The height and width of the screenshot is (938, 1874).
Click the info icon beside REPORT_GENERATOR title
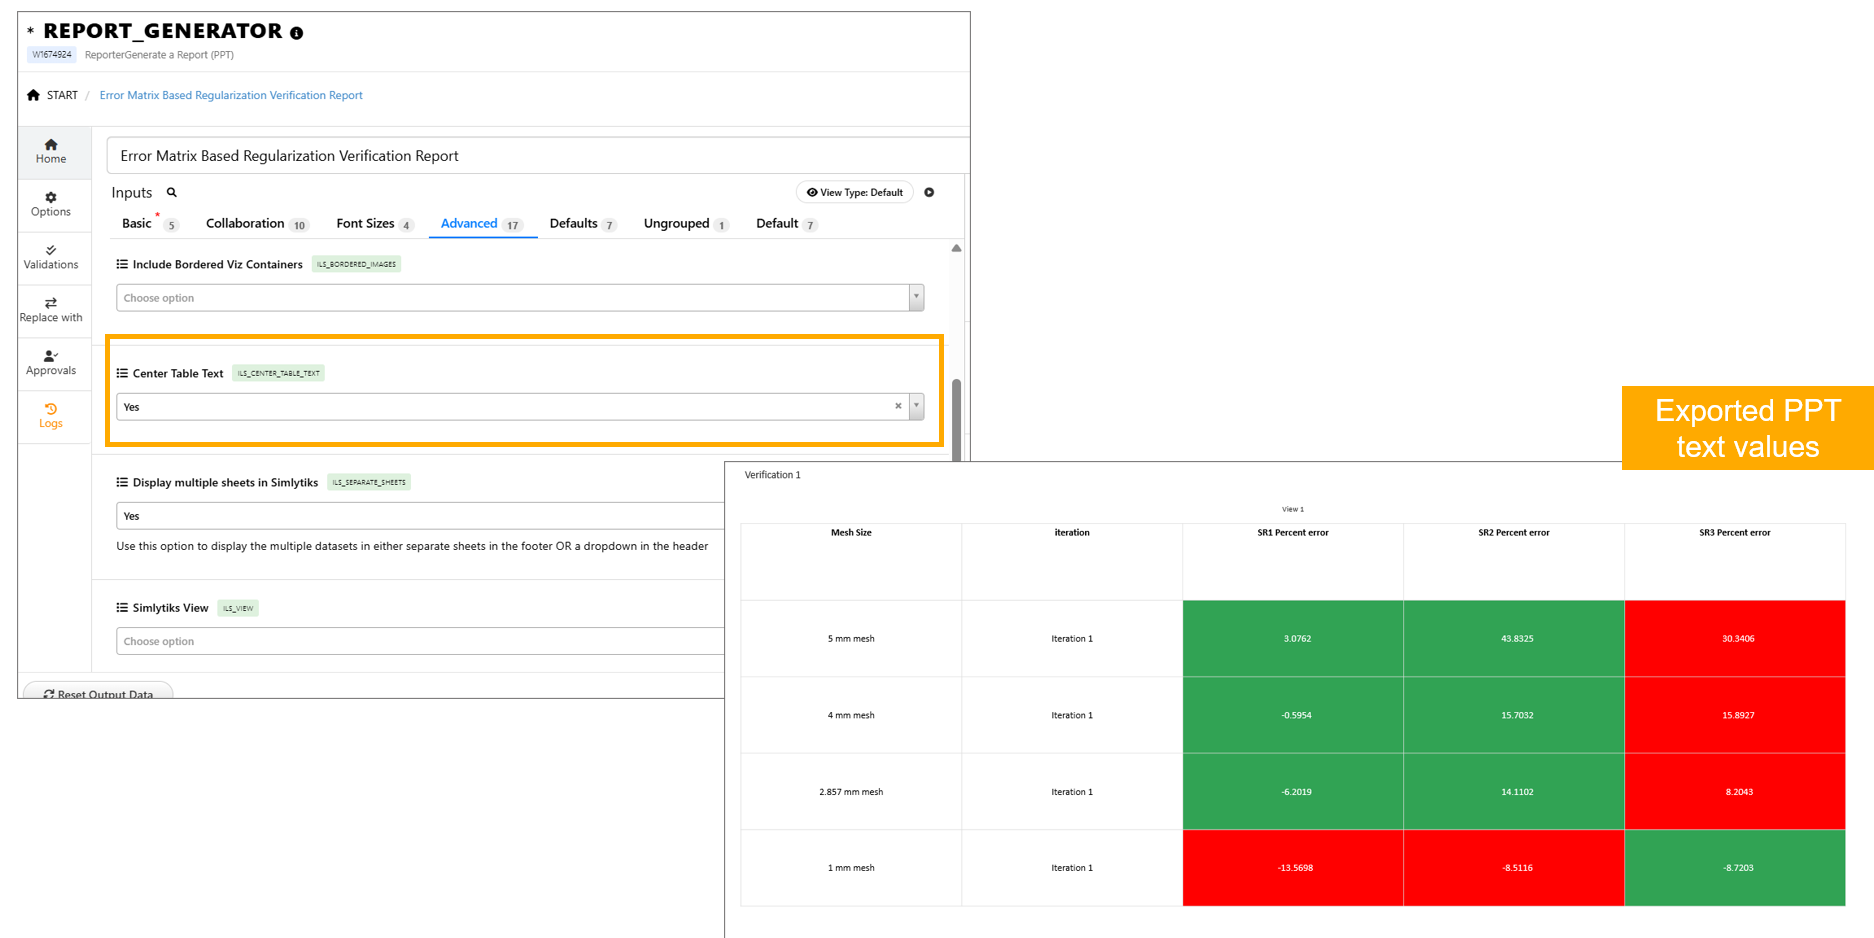tap(297, 33)
